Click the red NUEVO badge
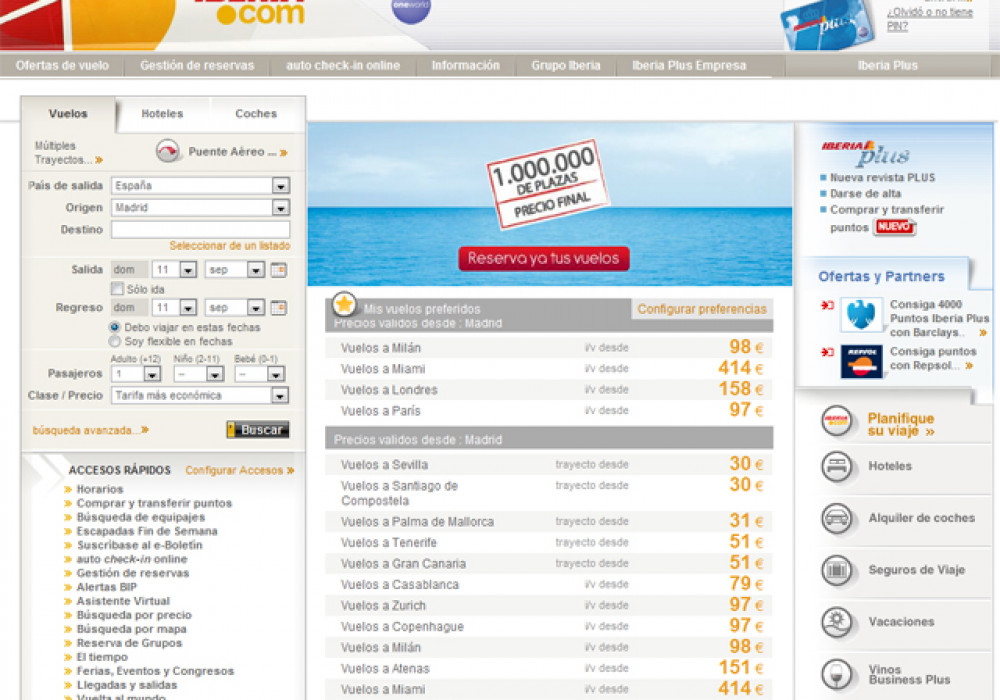1000x700 pixels. coord(894,226)
